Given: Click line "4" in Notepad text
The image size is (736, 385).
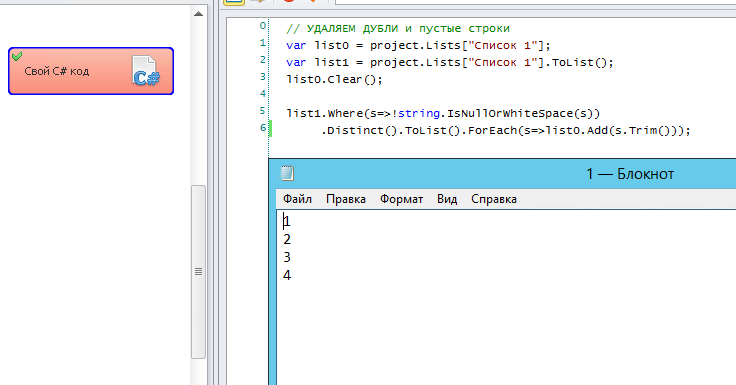Looking at the screenshot, I should pos(287,275).
